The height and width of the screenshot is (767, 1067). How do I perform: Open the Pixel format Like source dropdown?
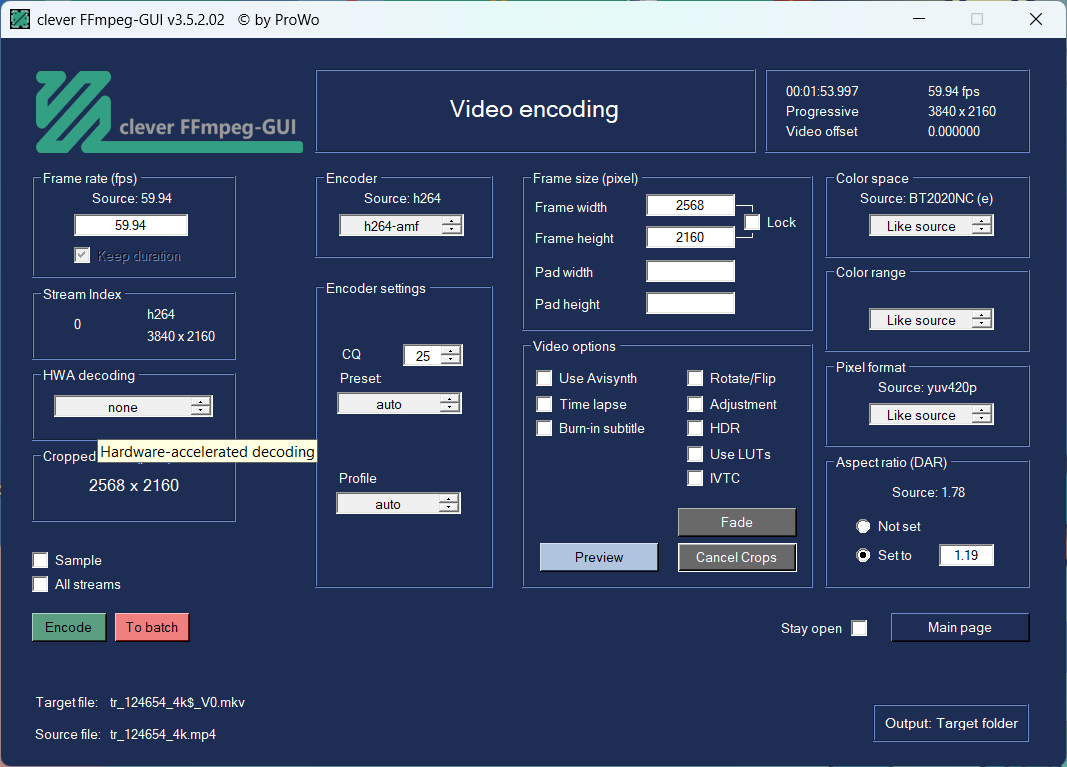[931, 414]
